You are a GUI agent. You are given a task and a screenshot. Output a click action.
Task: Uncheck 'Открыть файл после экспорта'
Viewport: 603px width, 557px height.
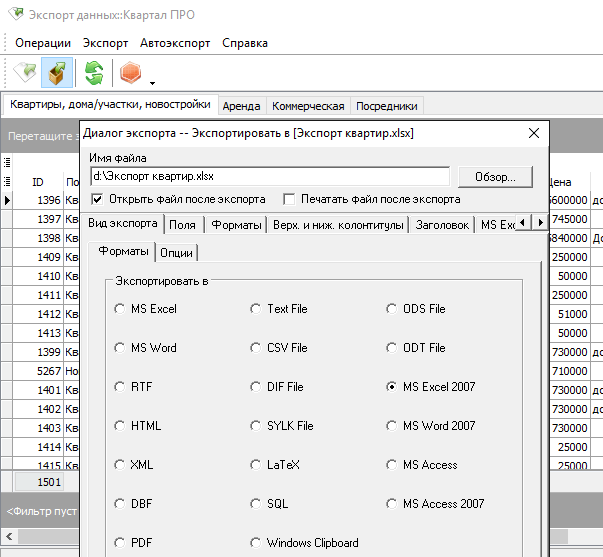(97, 198)
